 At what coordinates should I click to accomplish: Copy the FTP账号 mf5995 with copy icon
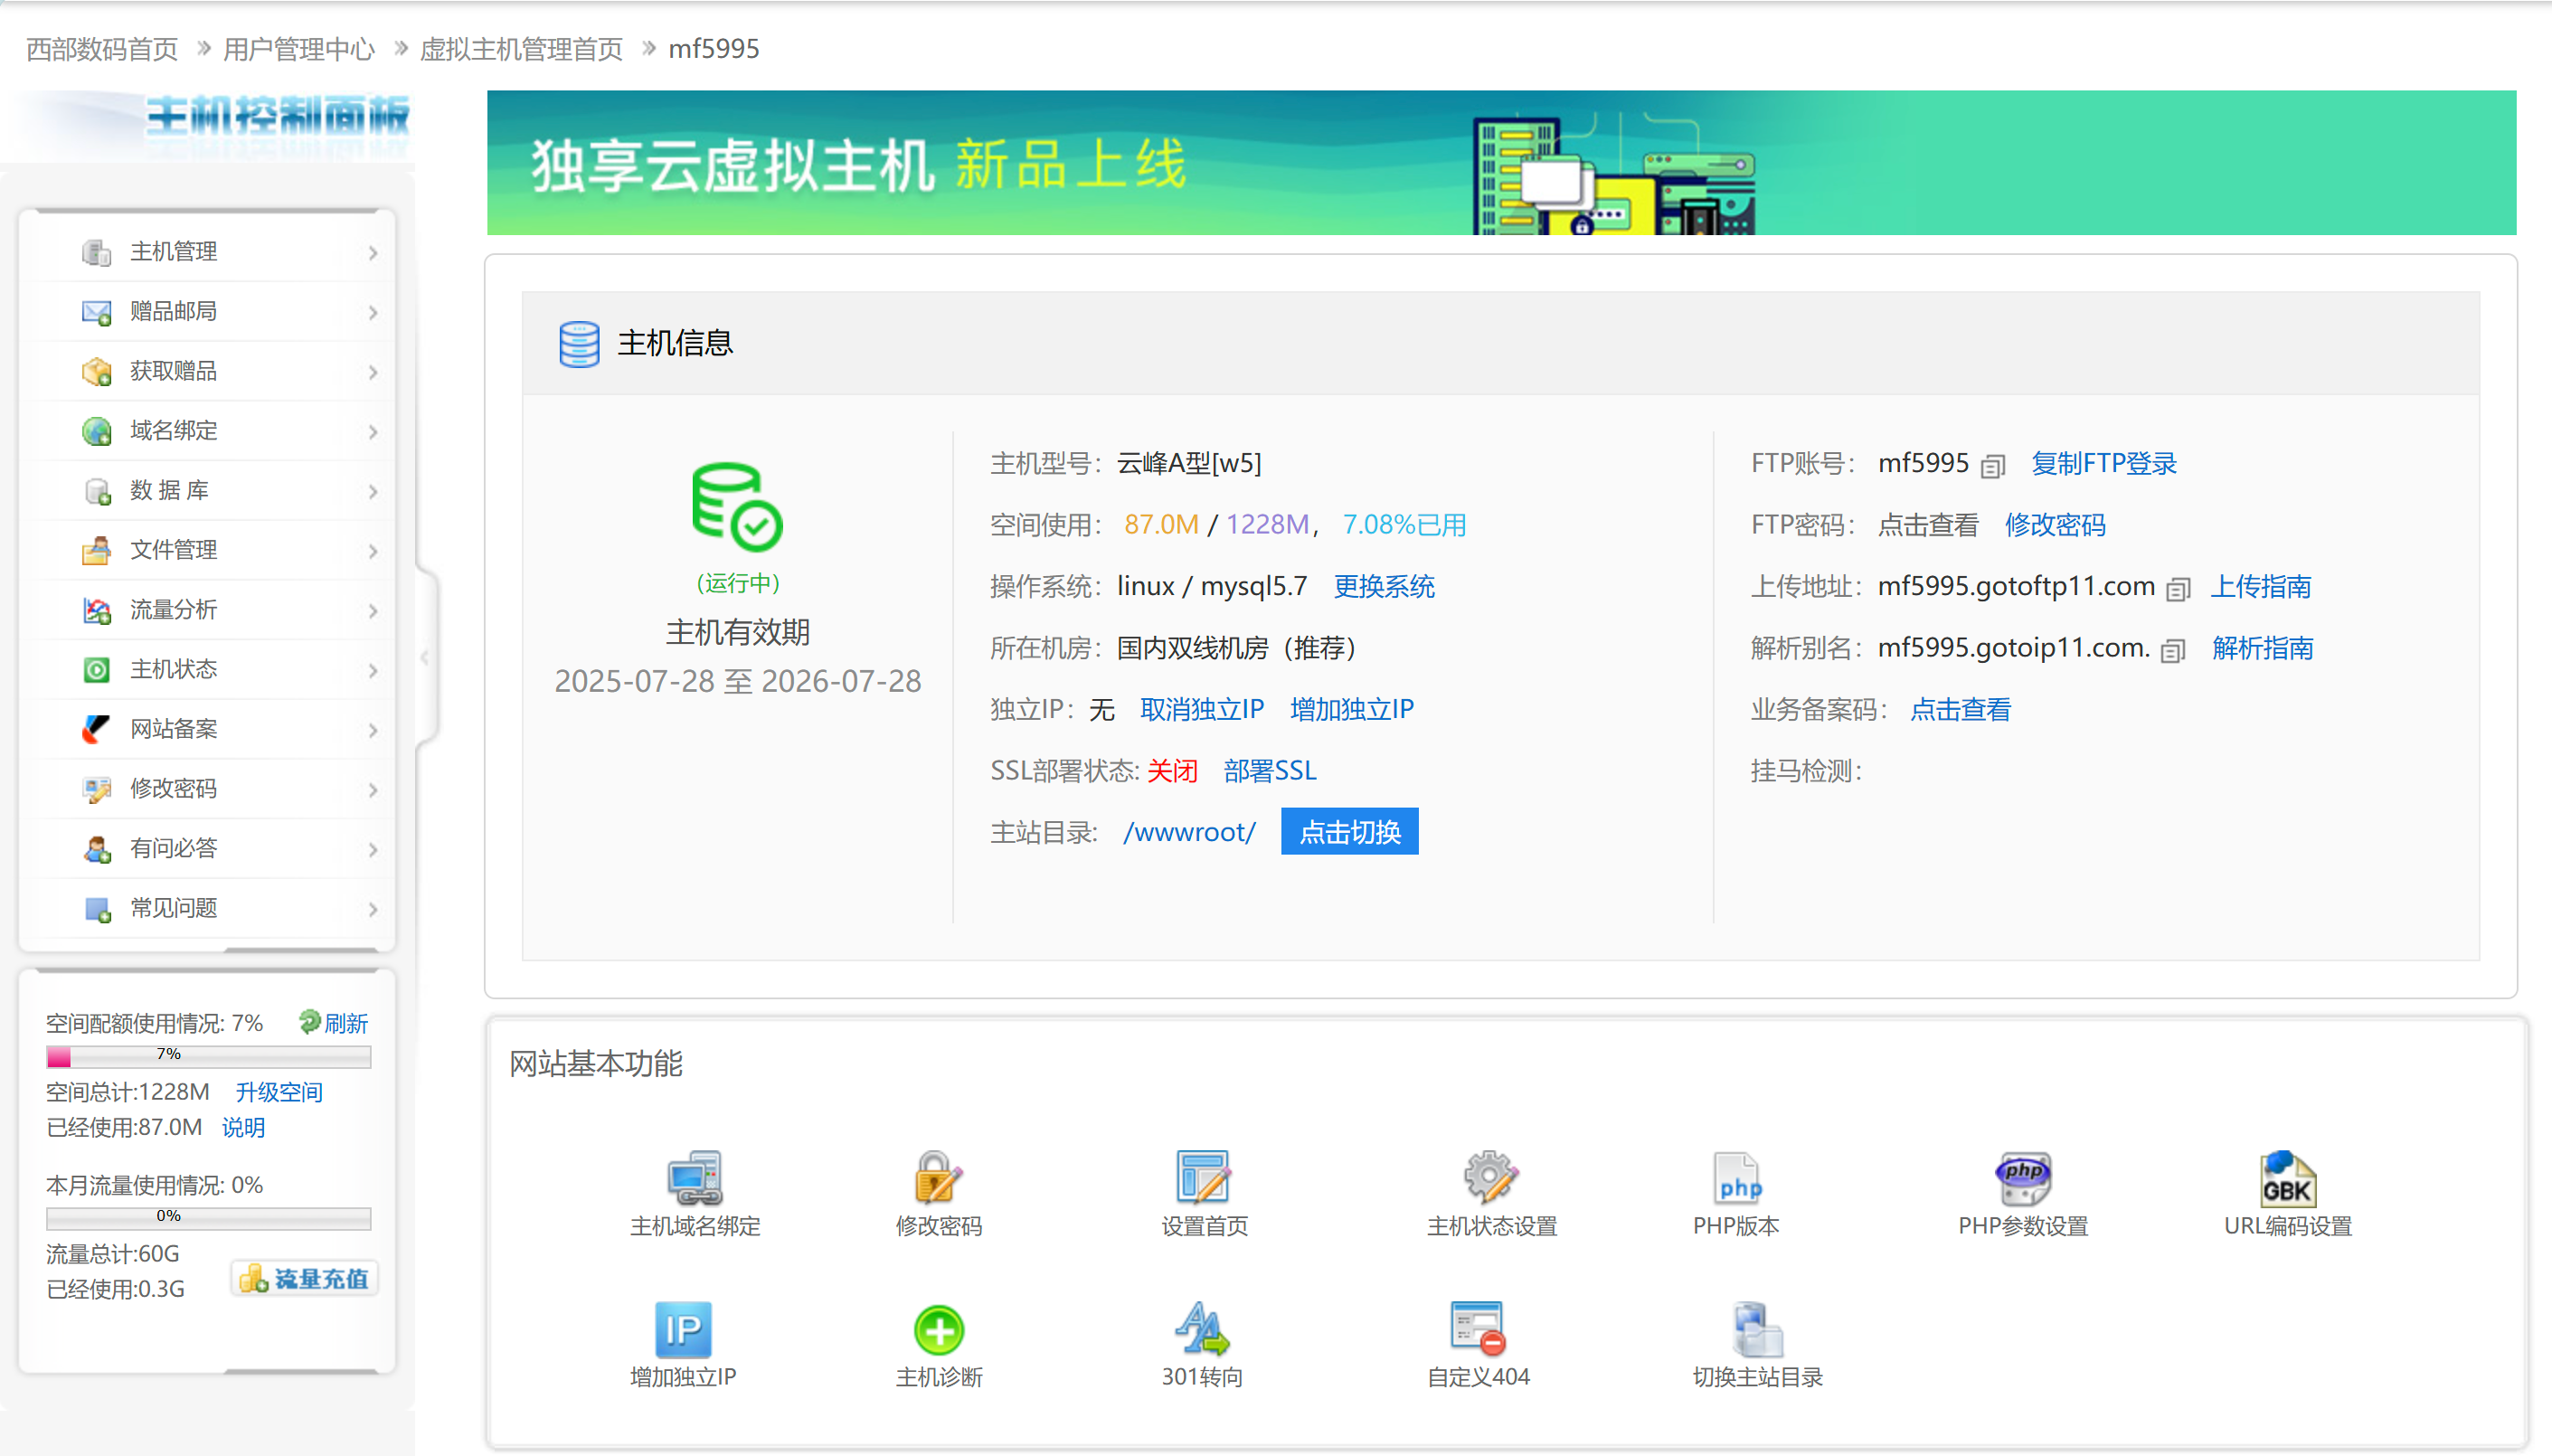point(1992,467)
